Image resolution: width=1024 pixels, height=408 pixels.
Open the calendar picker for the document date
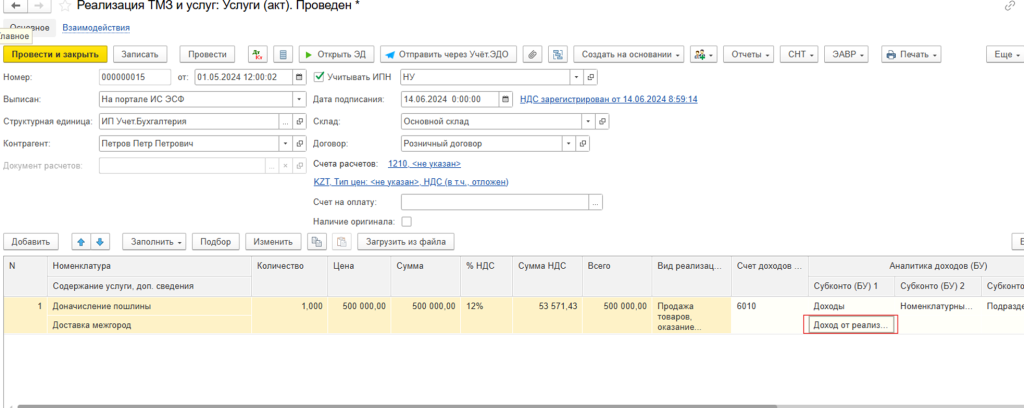(x=298, y=77)
